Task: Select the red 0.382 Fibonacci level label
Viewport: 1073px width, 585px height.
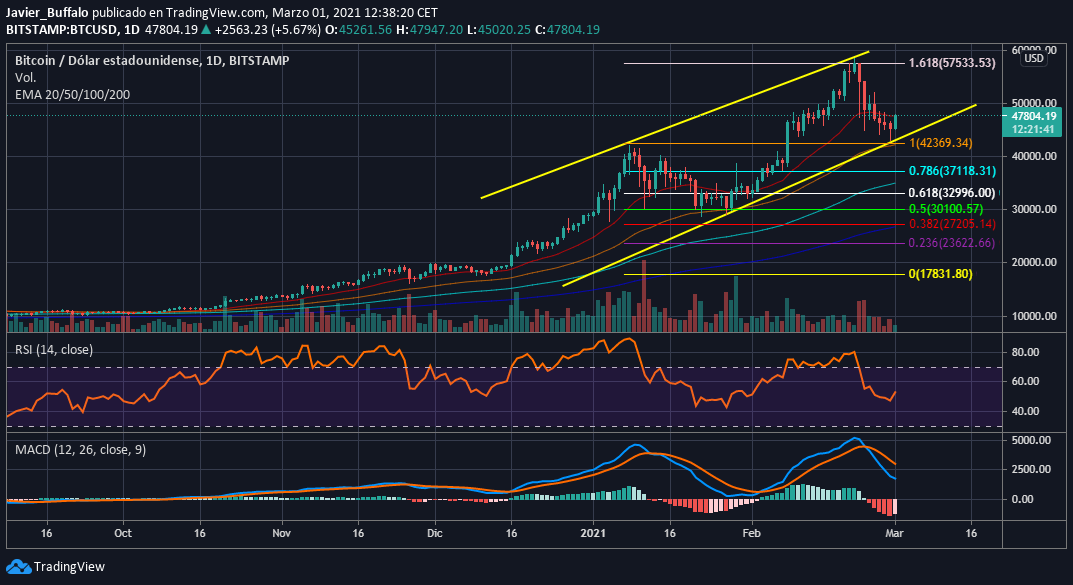Action: [952, 226]
